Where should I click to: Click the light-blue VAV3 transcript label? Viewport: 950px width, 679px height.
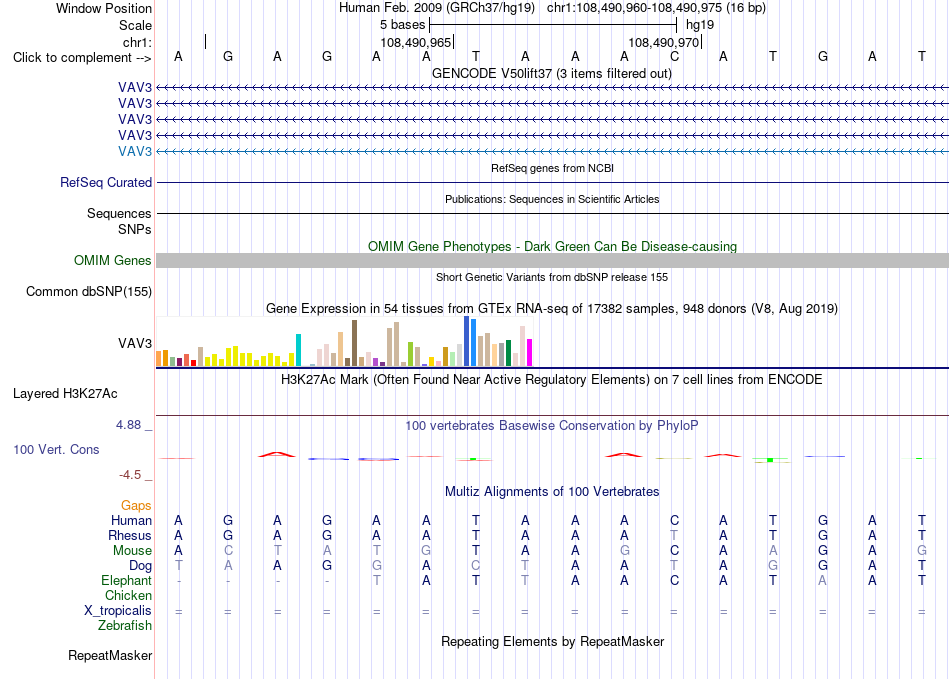tap(135, 151)
